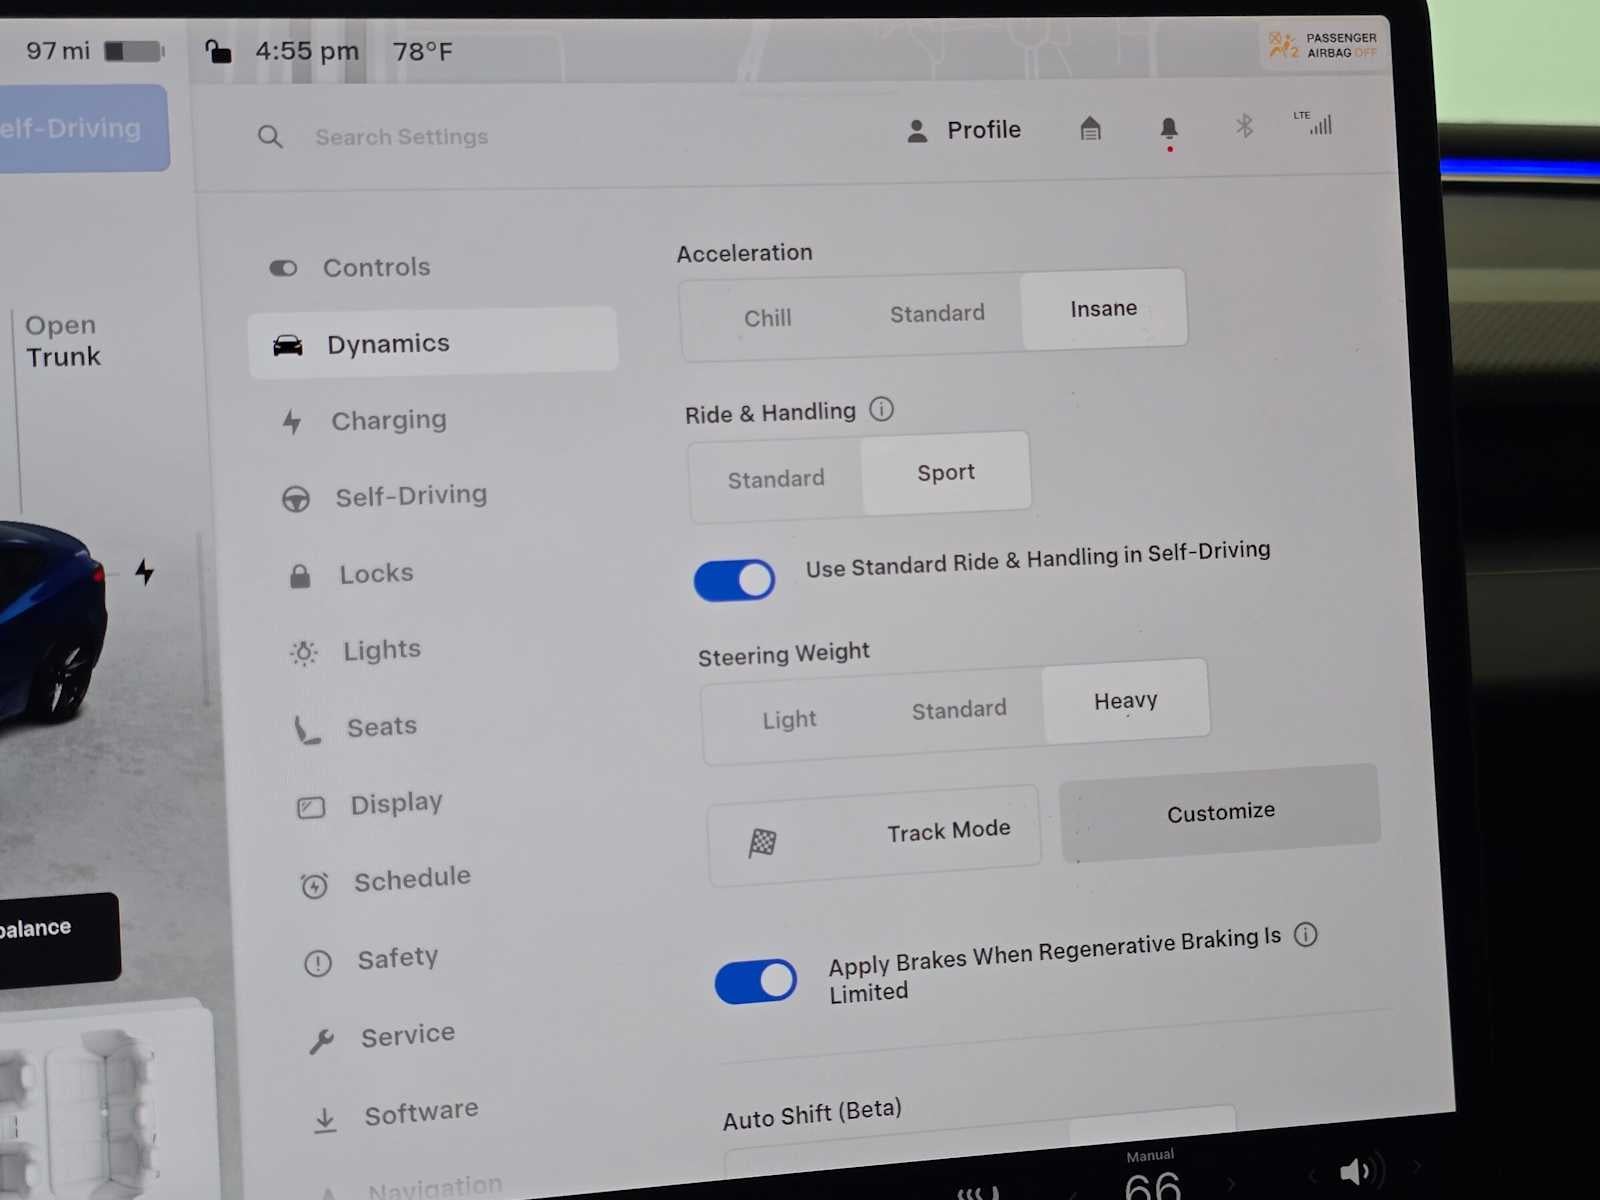The width and height of the screenshot is (1600, 1200).
Task: Set Steering Weight to Light
Action: 789,719
